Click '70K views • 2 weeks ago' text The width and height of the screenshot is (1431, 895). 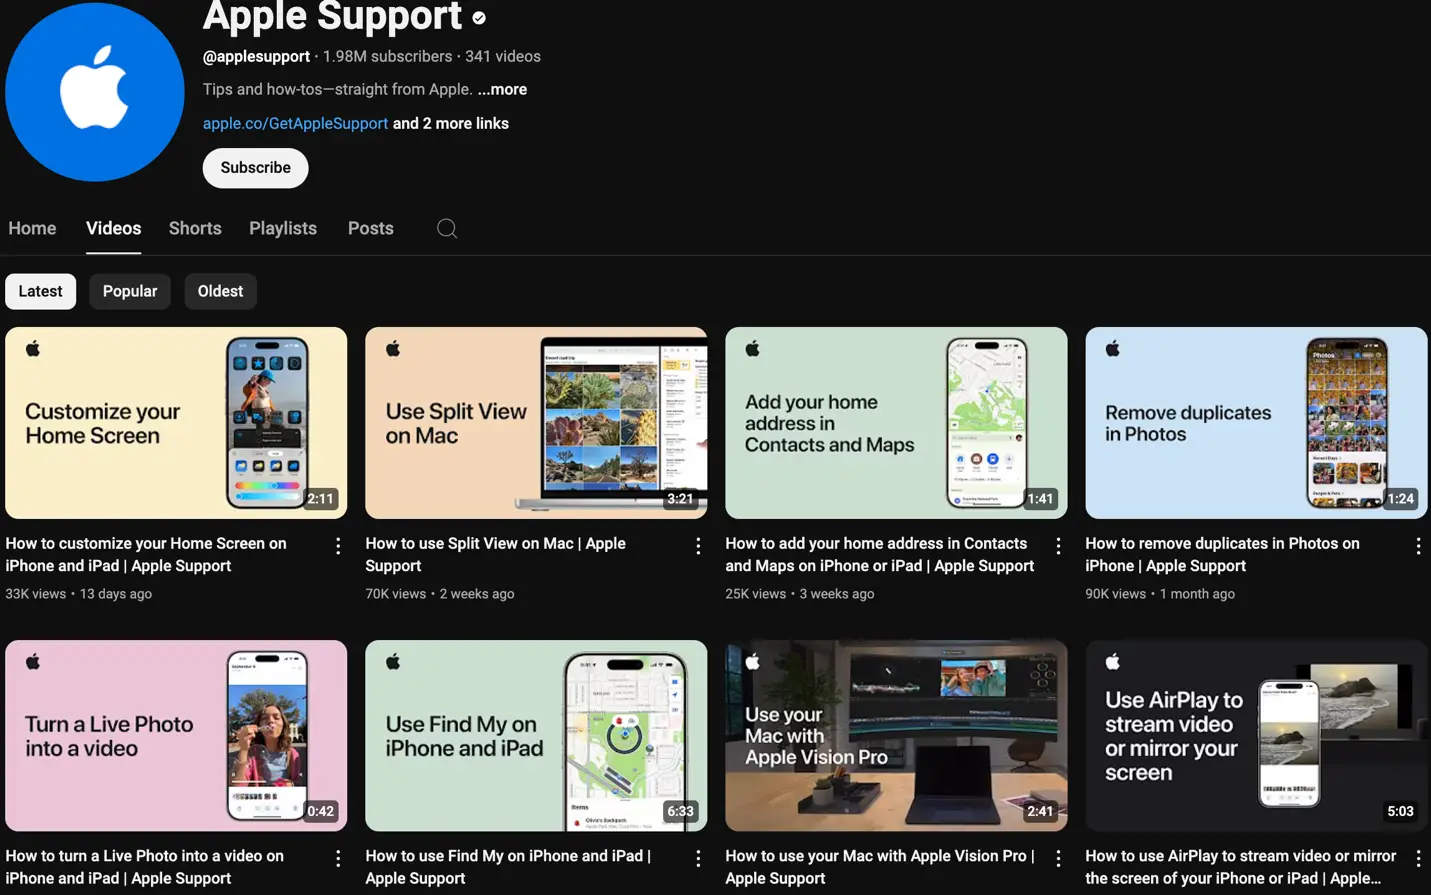pos(440,593)
